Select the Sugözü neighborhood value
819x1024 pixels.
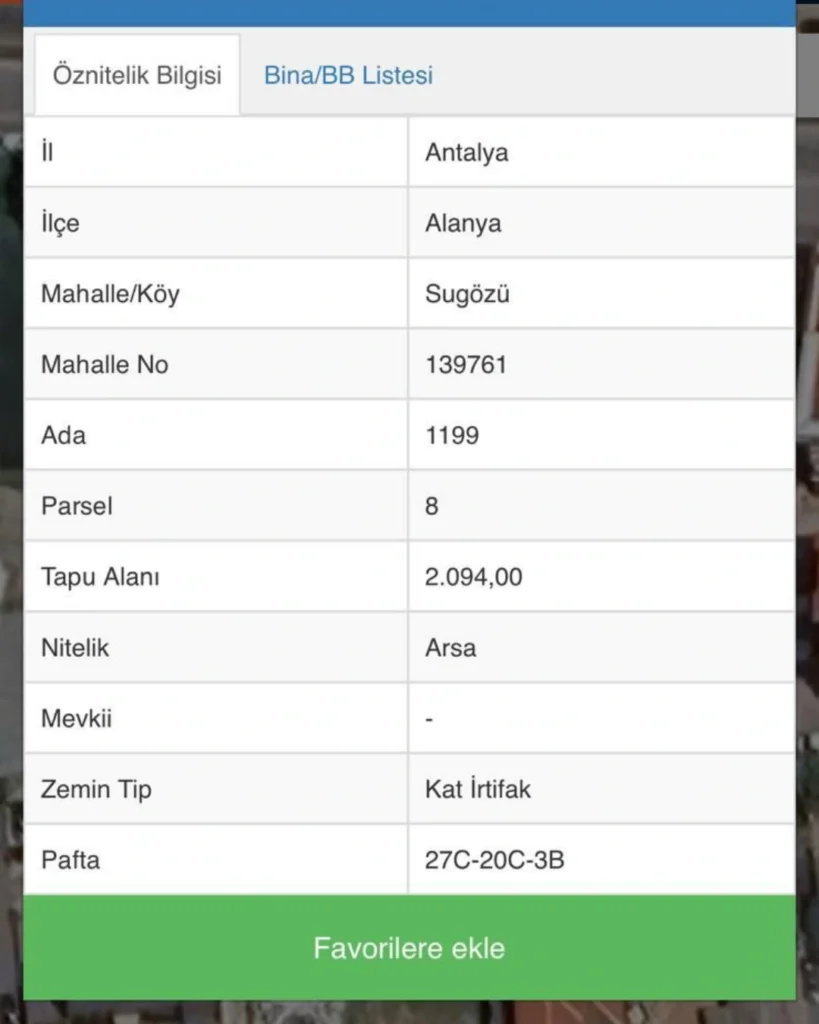tap(467, 294)
